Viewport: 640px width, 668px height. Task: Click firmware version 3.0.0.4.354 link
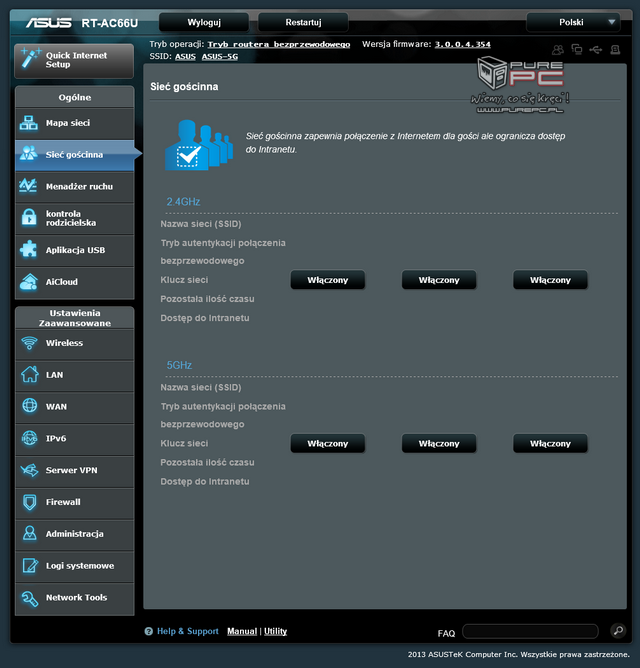coord(462,44)
